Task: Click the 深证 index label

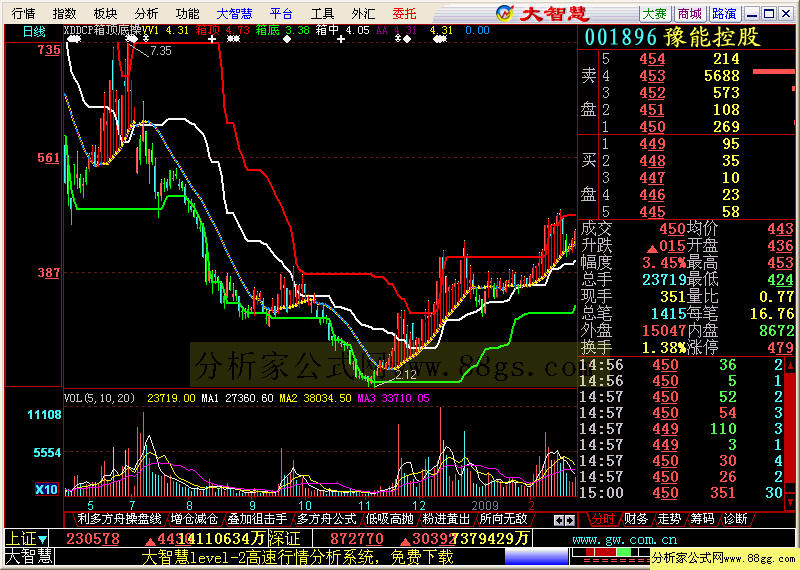Action: [x=284, y=538]
